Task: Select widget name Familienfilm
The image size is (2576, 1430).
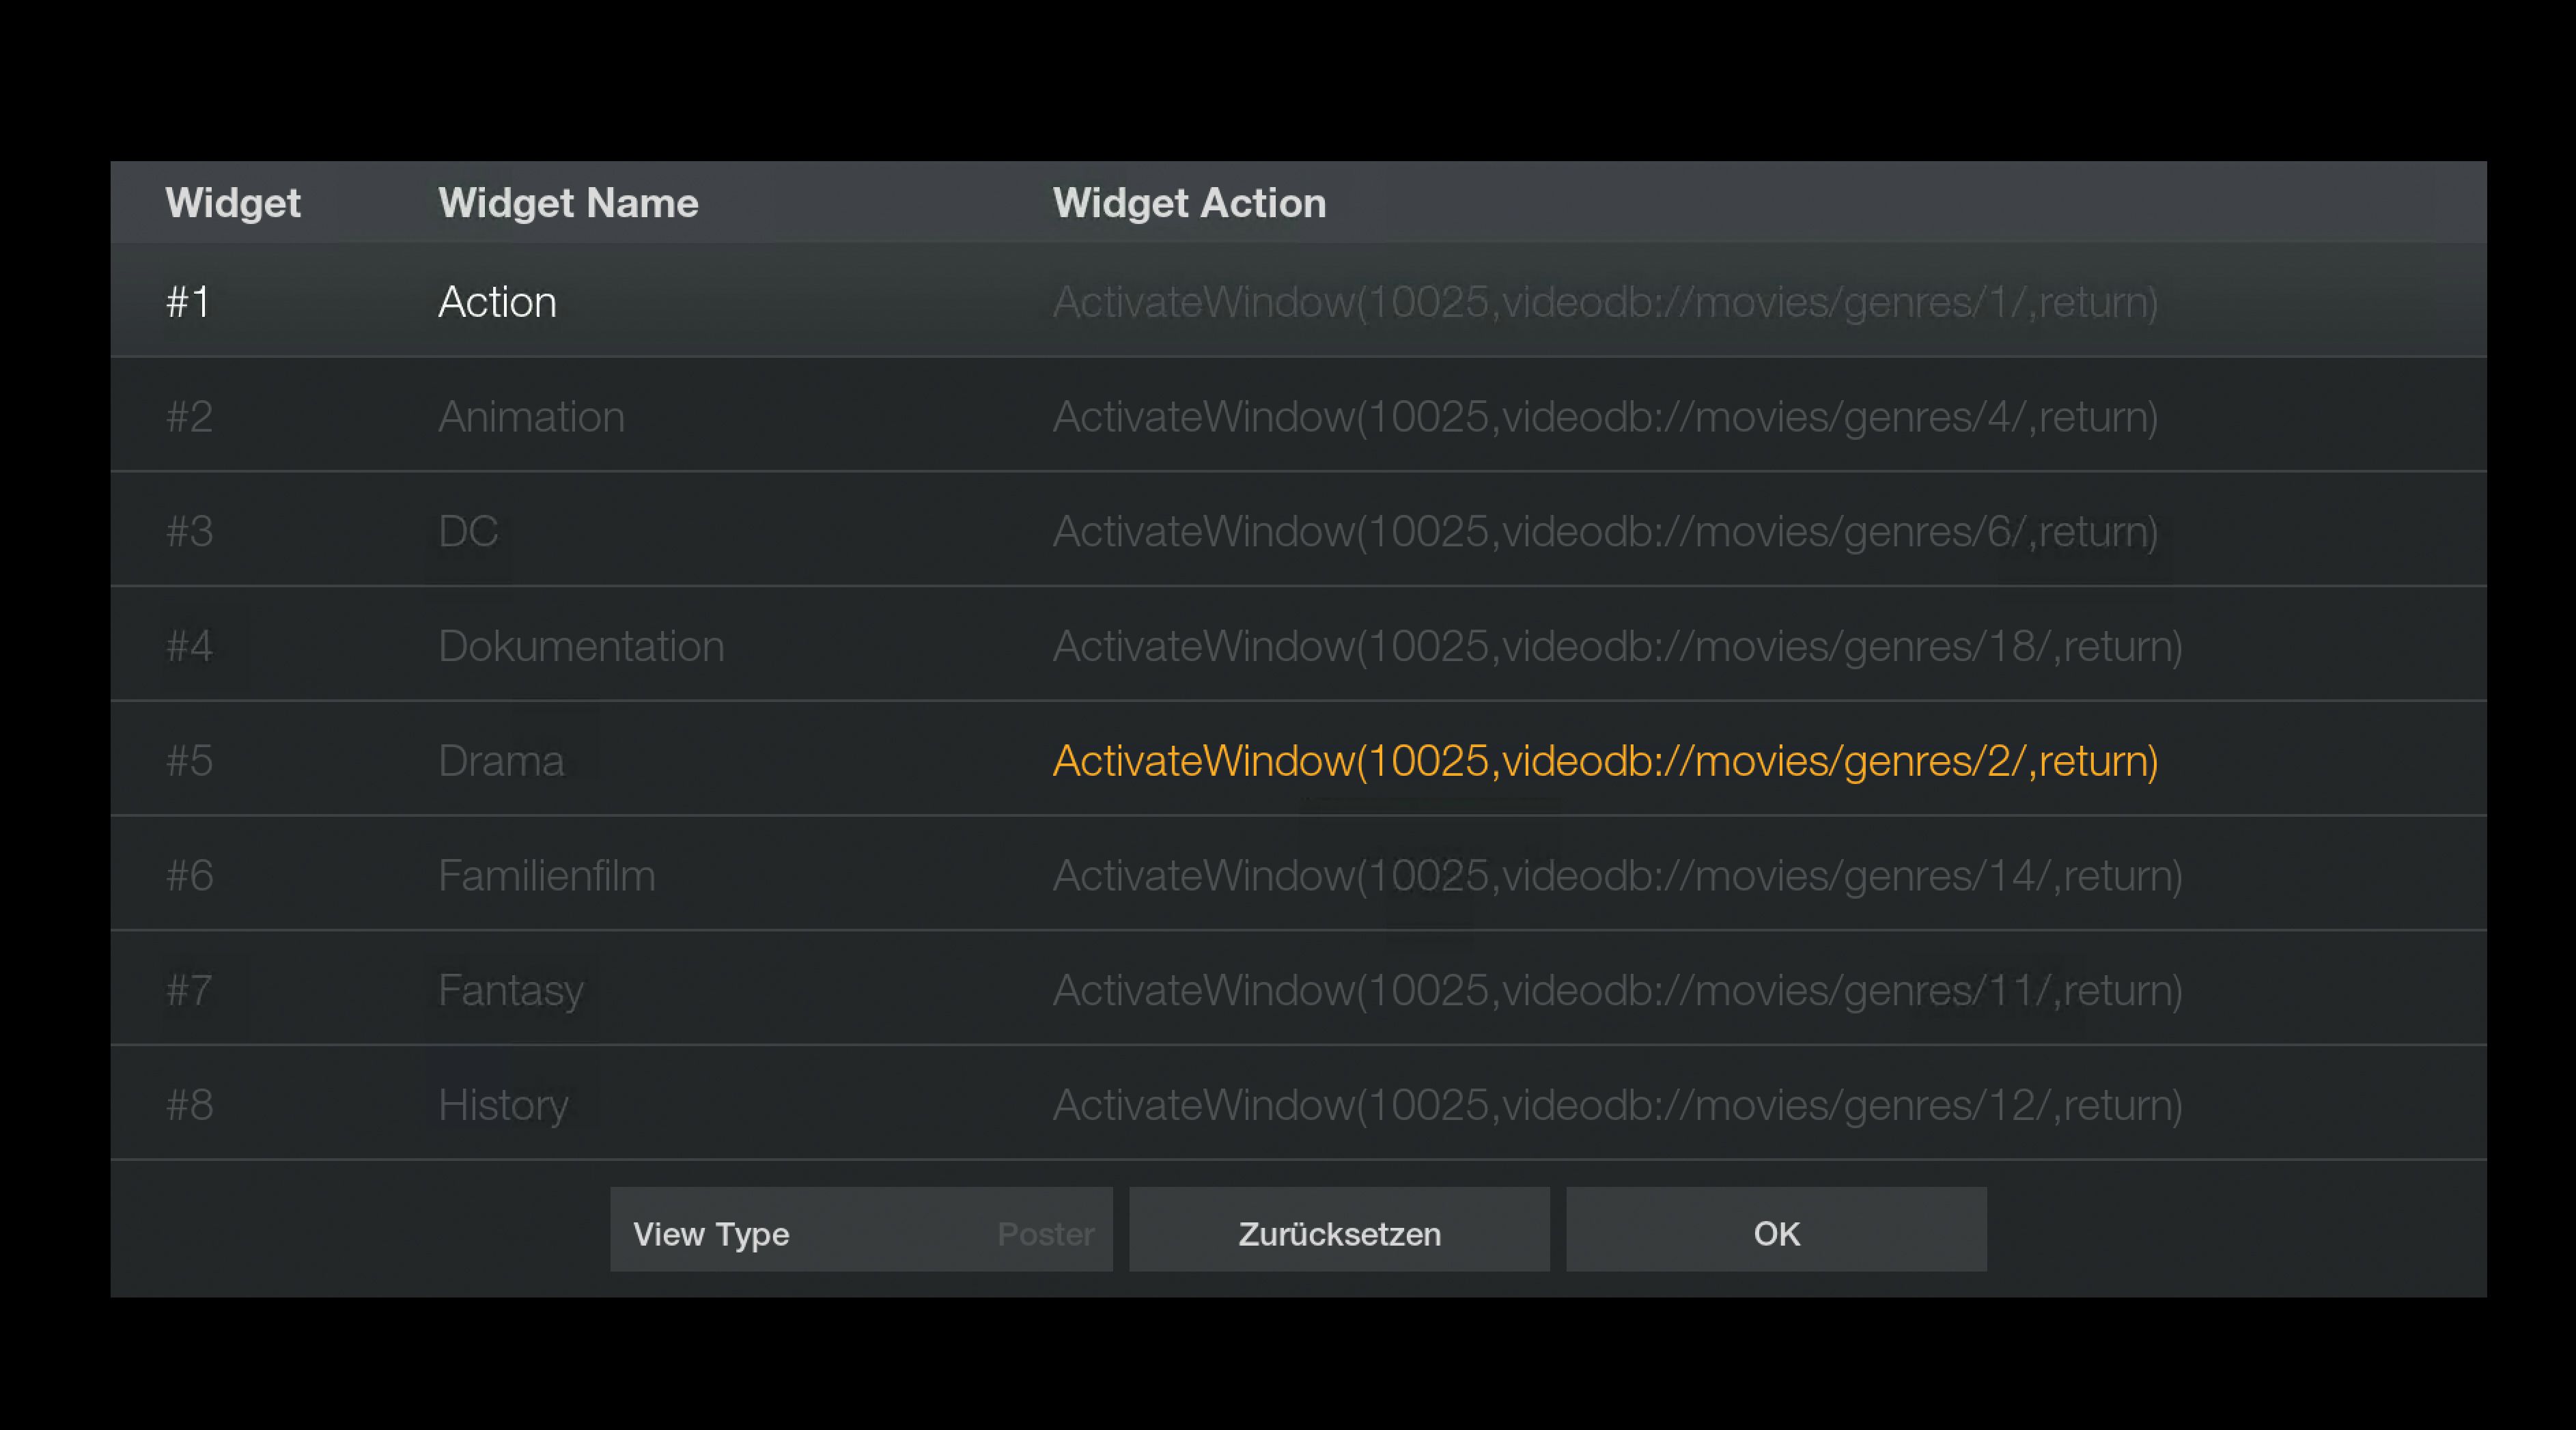Action: click(x=547, y=876)
